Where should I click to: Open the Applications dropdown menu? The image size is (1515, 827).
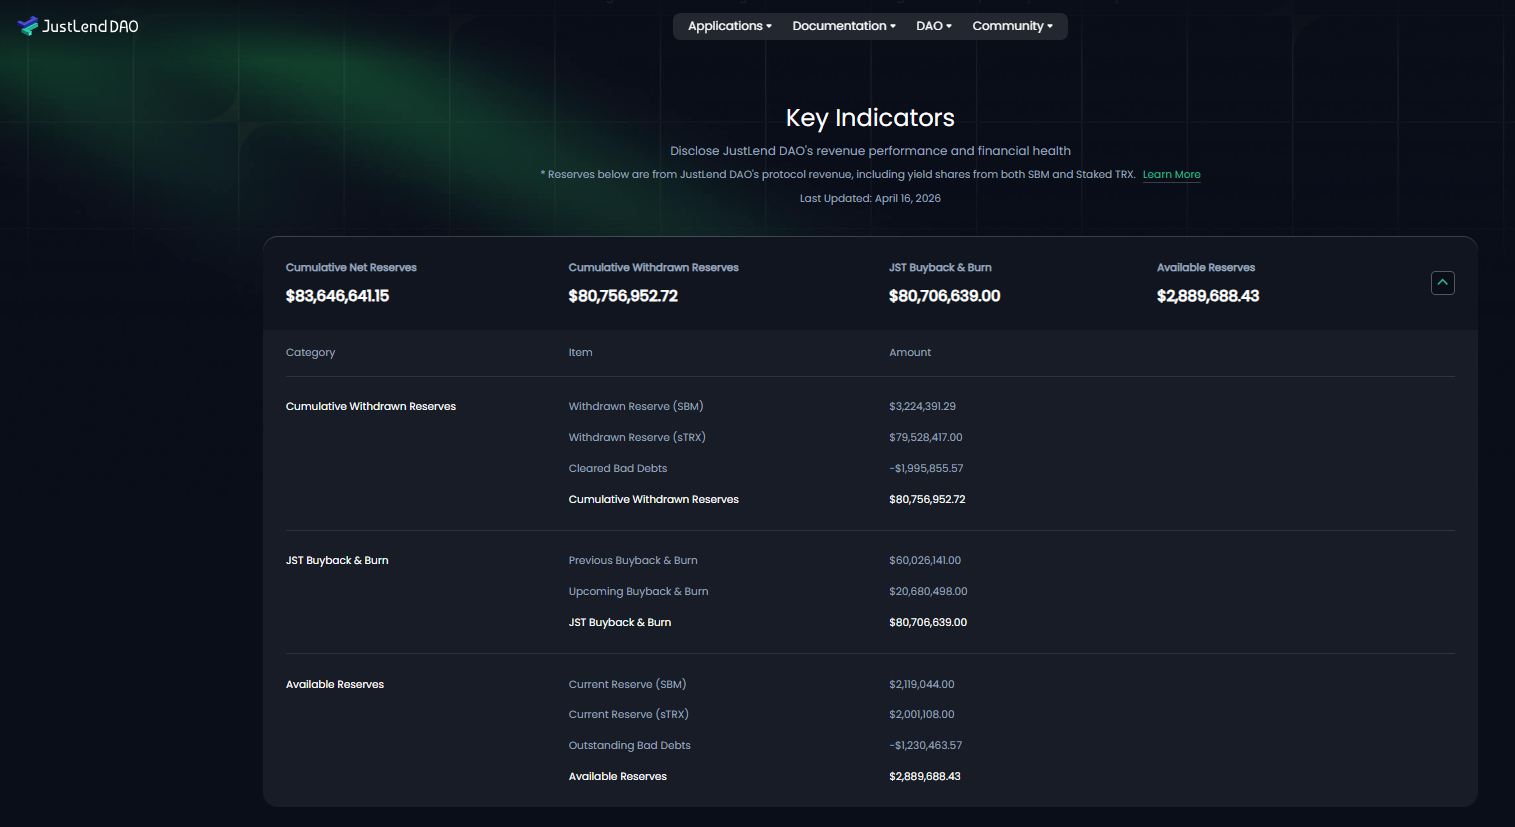(729, 26)
